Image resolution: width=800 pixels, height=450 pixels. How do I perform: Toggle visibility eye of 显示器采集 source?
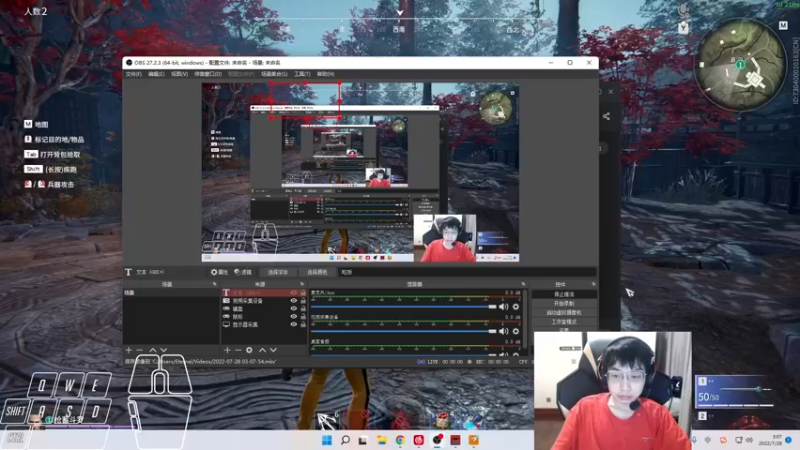click(293, 324)
